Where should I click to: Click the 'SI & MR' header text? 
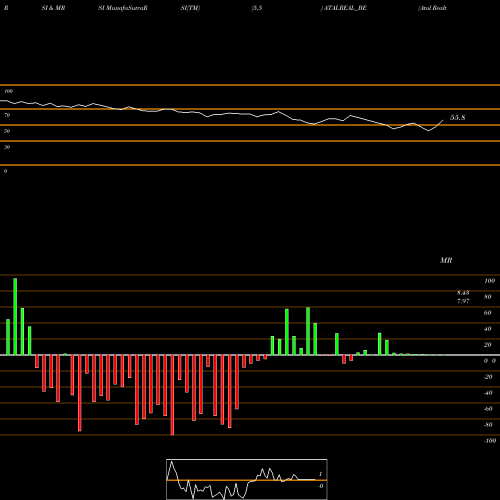[53, 8]
